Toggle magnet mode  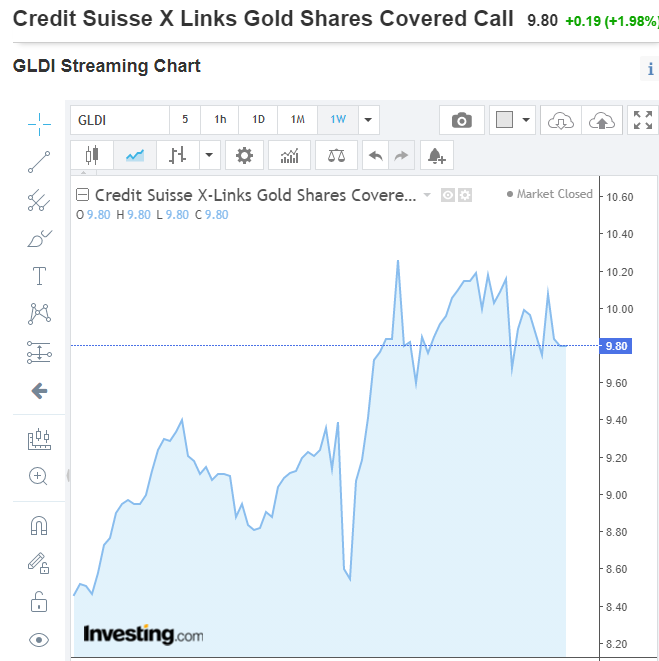click(39, 526)
